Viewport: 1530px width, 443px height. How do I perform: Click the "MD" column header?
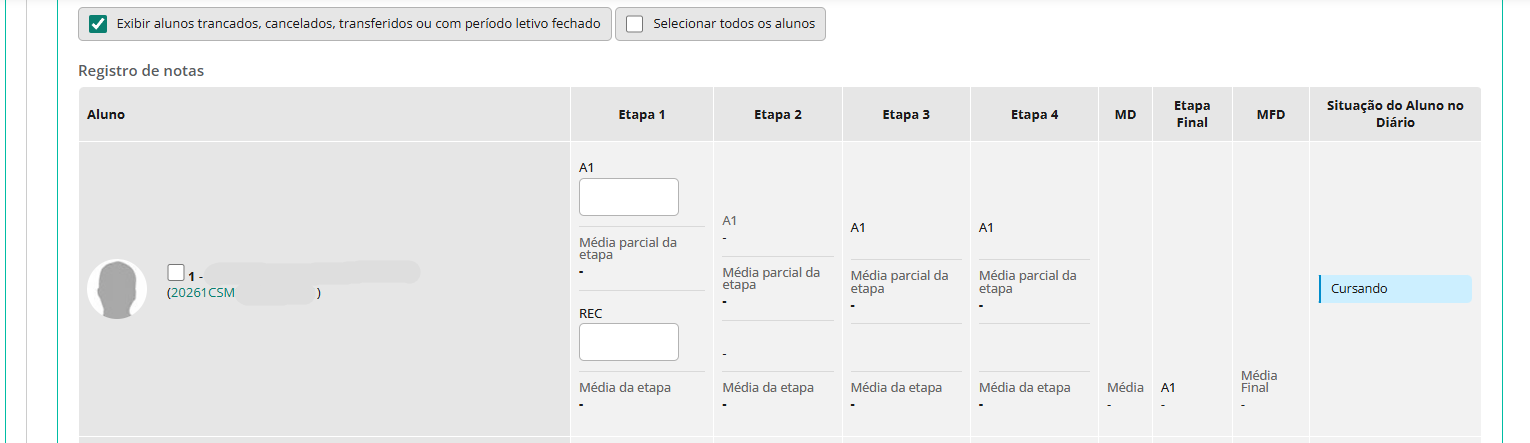click(1125, 114)
